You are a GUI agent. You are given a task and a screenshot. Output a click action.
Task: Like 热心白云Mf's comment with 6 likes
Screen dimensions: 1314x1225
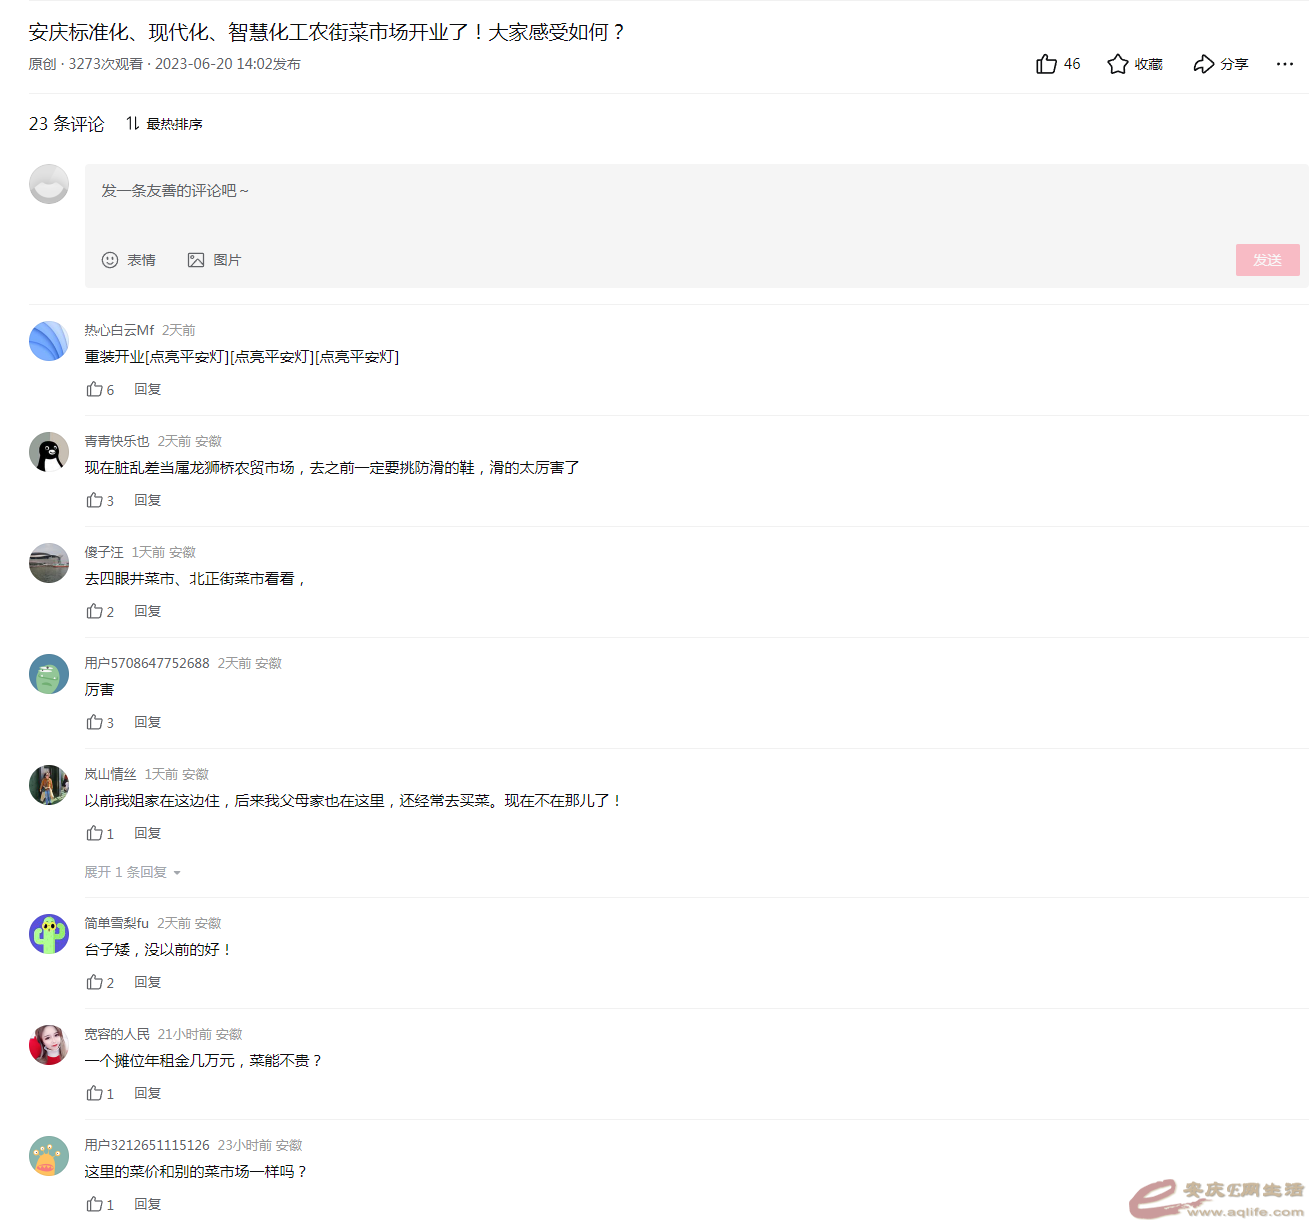point(100,389)
